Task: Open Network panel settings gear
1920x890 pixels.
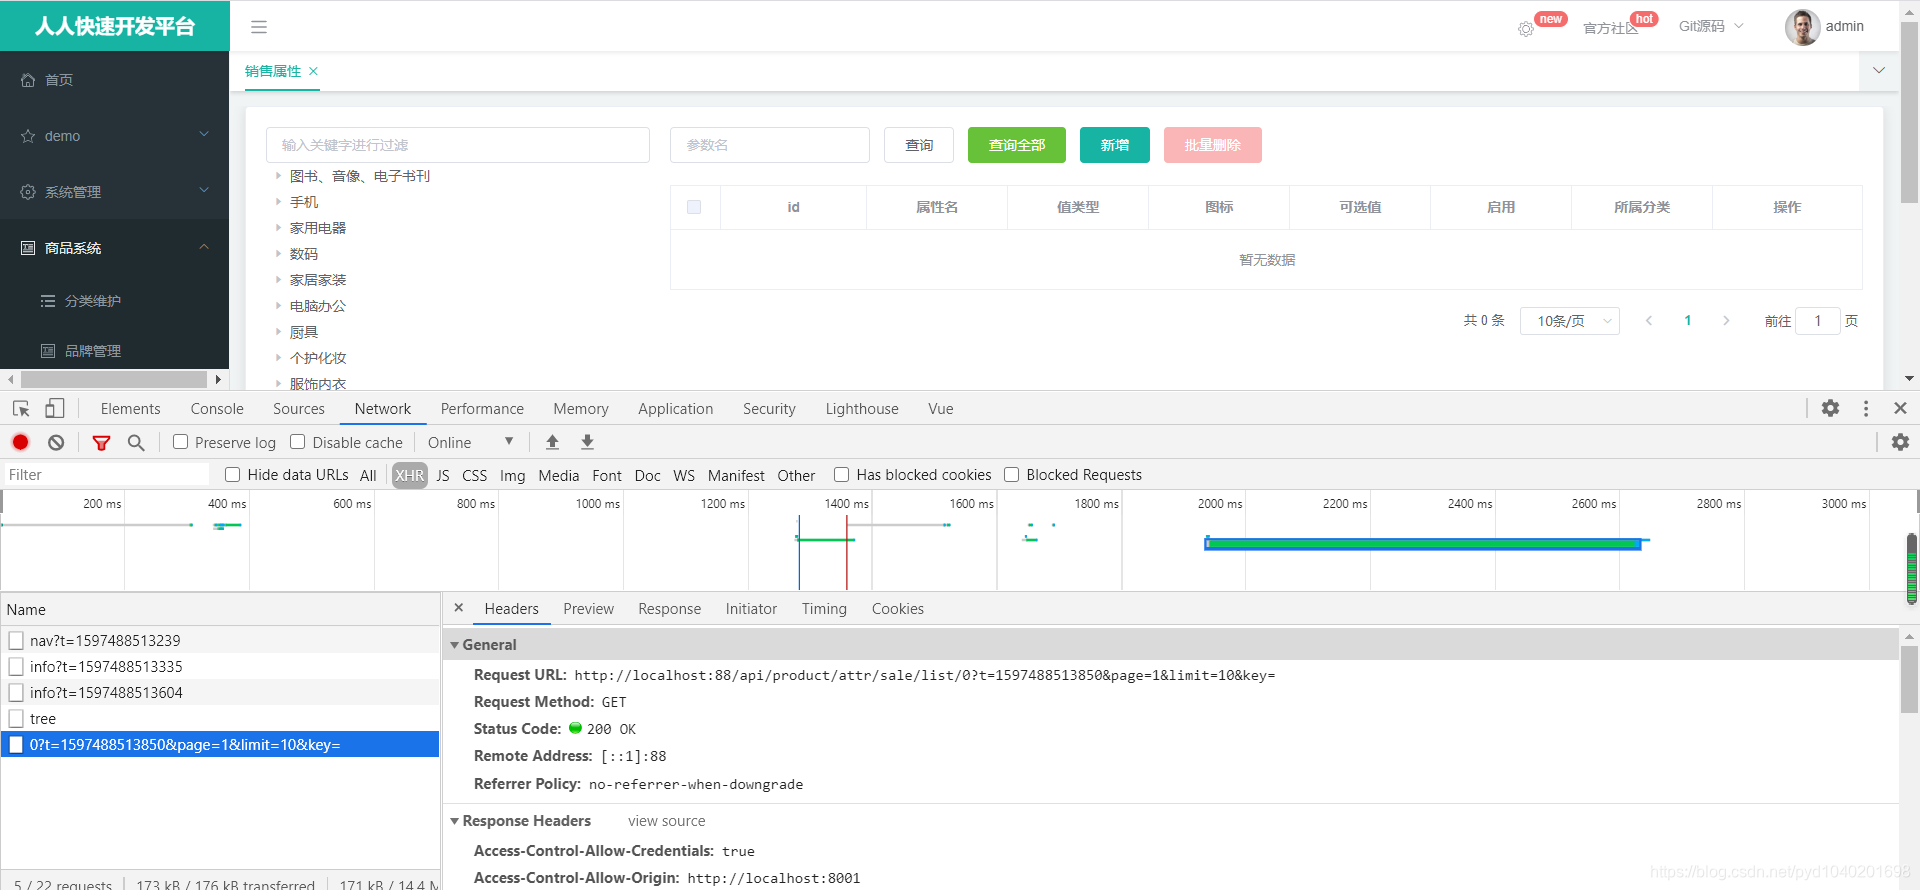Action: pyautogui.click(x=1900, y=442)
